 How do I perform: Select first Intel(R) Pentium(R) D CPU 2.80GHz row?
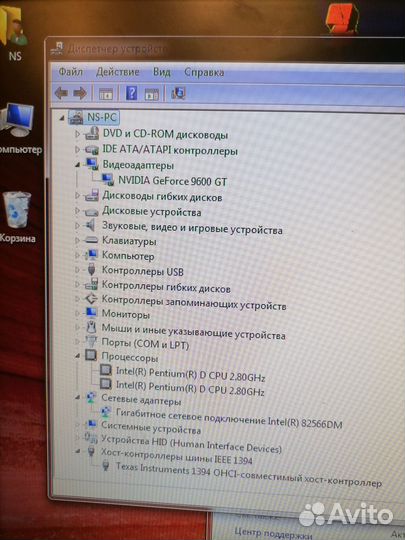coord(190,375)
